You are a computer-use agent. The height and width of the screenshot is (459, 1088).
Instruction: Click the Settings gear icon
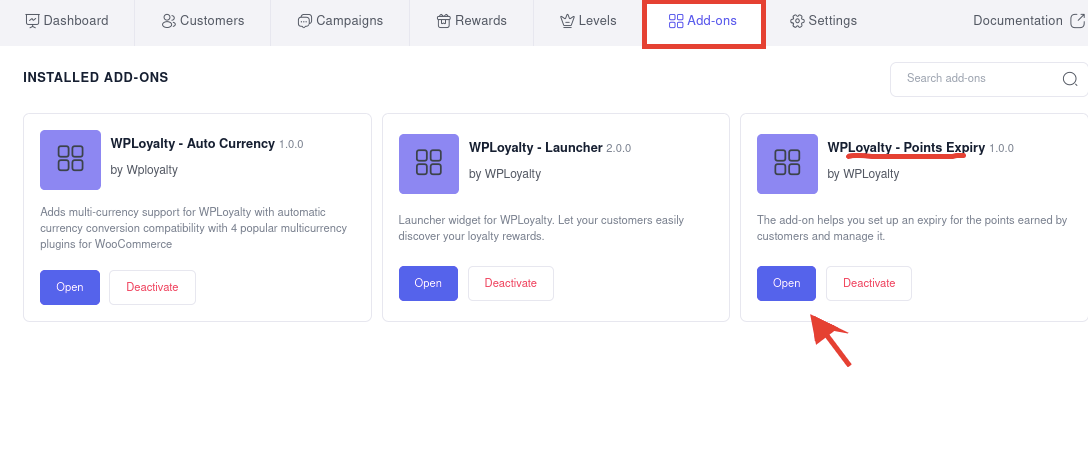point(797,21)
